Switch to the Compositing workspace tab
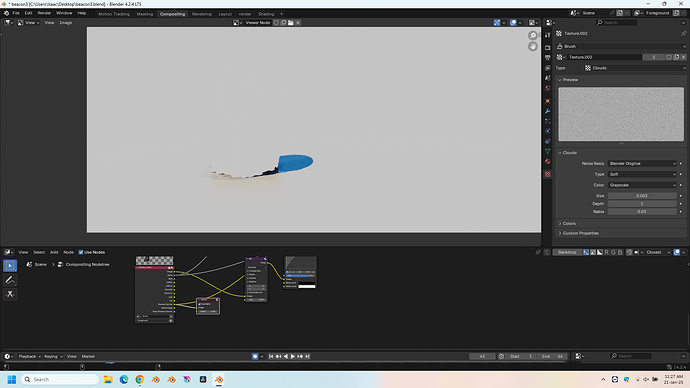This screenshot has width=690, height=388. pos(172,14)
